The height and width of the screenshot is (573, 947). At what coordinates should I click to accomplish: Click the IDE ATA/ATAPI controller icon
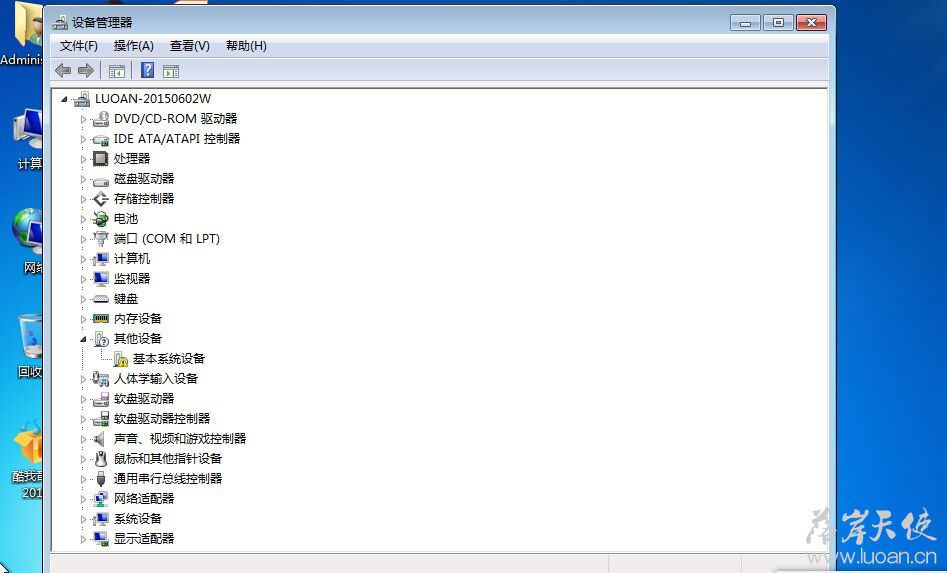click(x=101, y=139)
